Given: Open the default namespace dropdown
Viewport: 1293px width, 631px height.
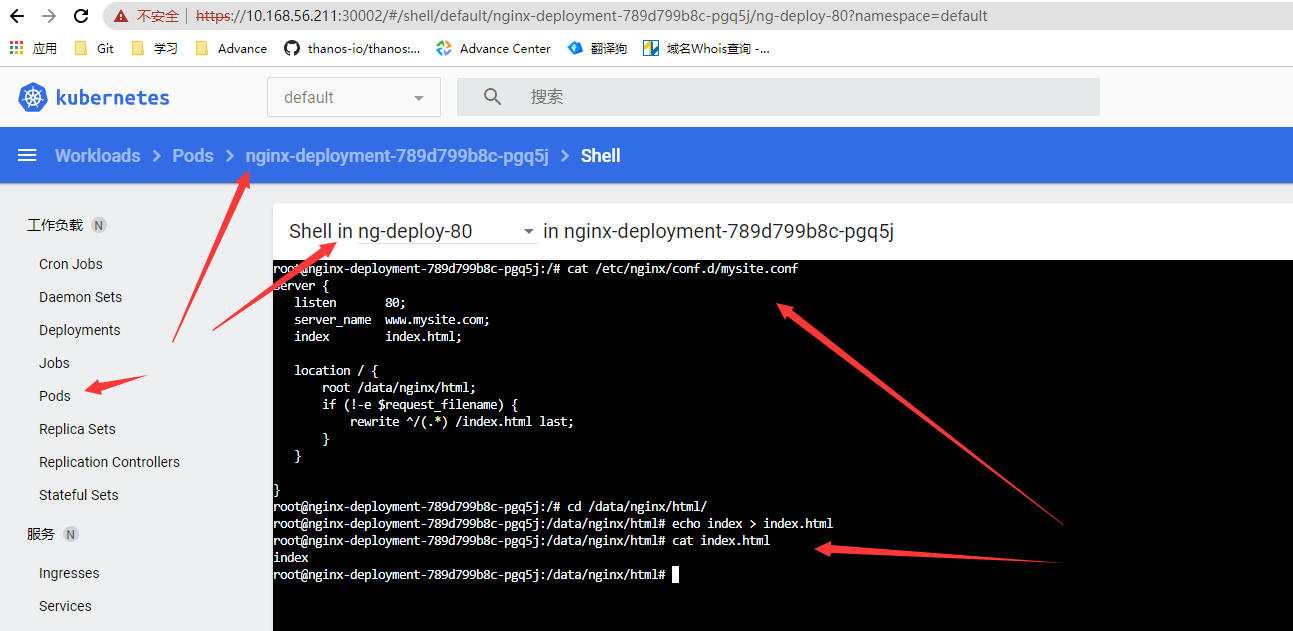Looking at the screenshot, I should pos(354,97).
